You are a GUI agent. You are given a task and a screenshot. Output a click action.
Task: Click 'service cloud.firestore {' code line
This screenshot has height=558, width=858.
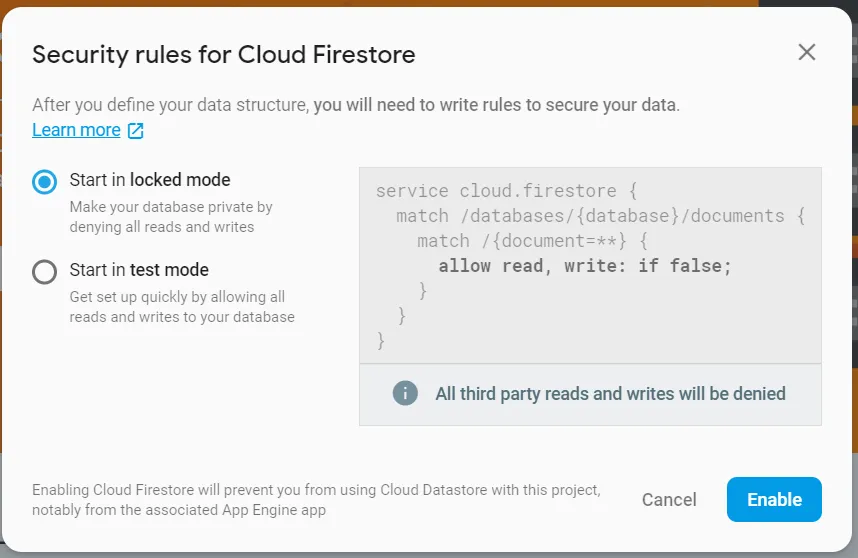(x=507, y=191)
